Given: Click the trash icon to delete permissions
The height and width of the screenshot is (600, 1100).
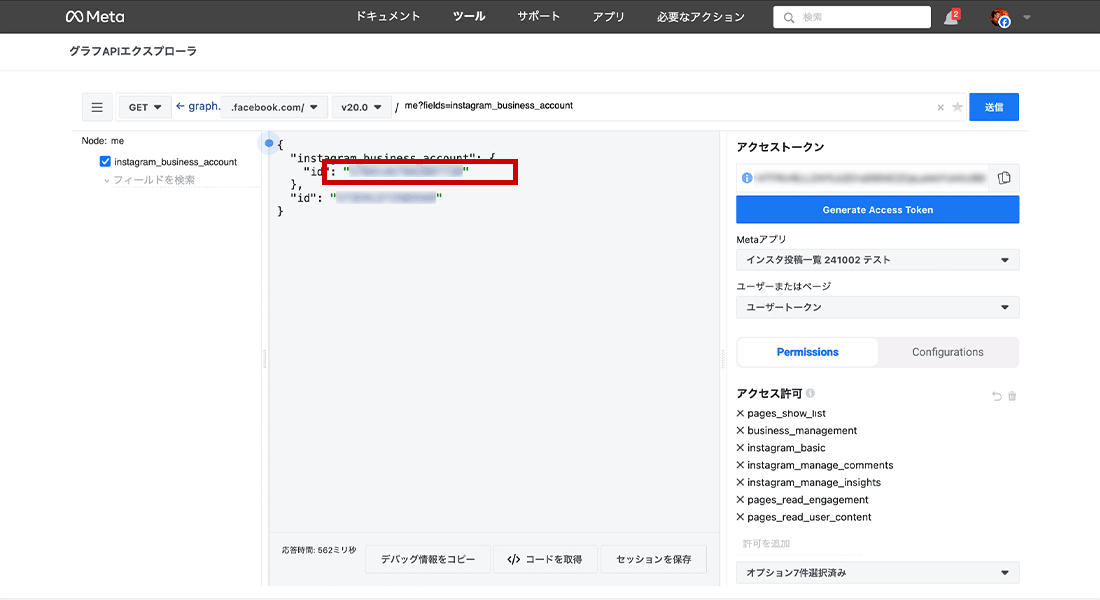Looking at the screenshot, I should (x=1012, y=396).
